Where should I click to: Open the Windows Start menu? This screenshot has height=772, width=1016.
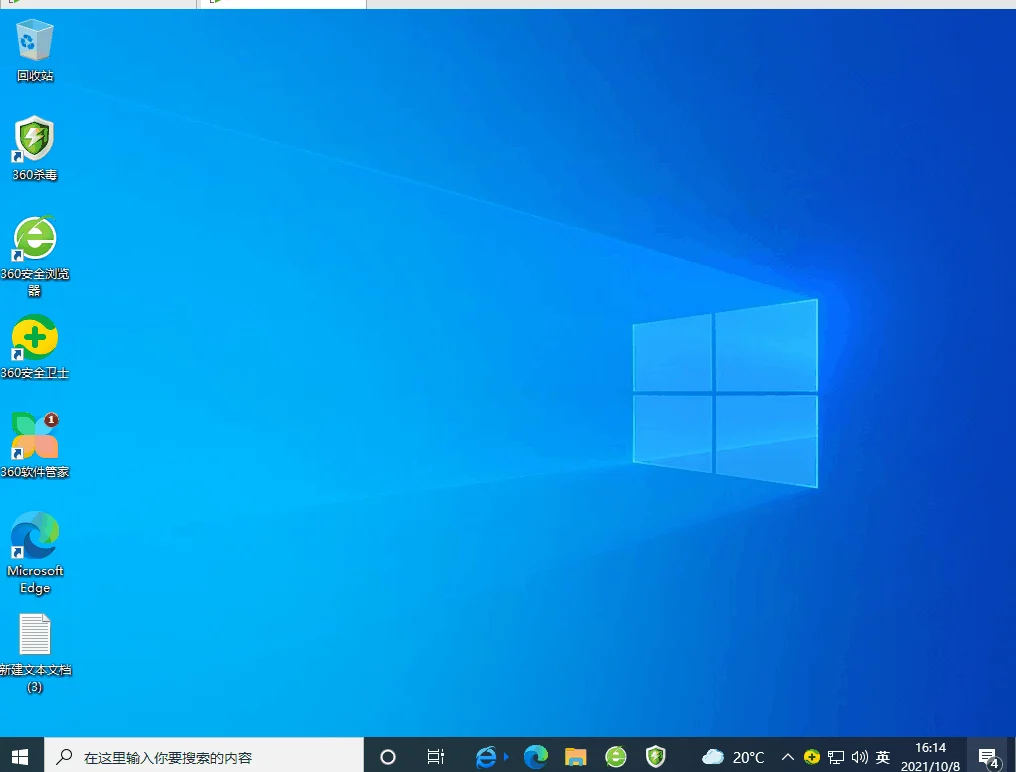click(x=20, y=756)
